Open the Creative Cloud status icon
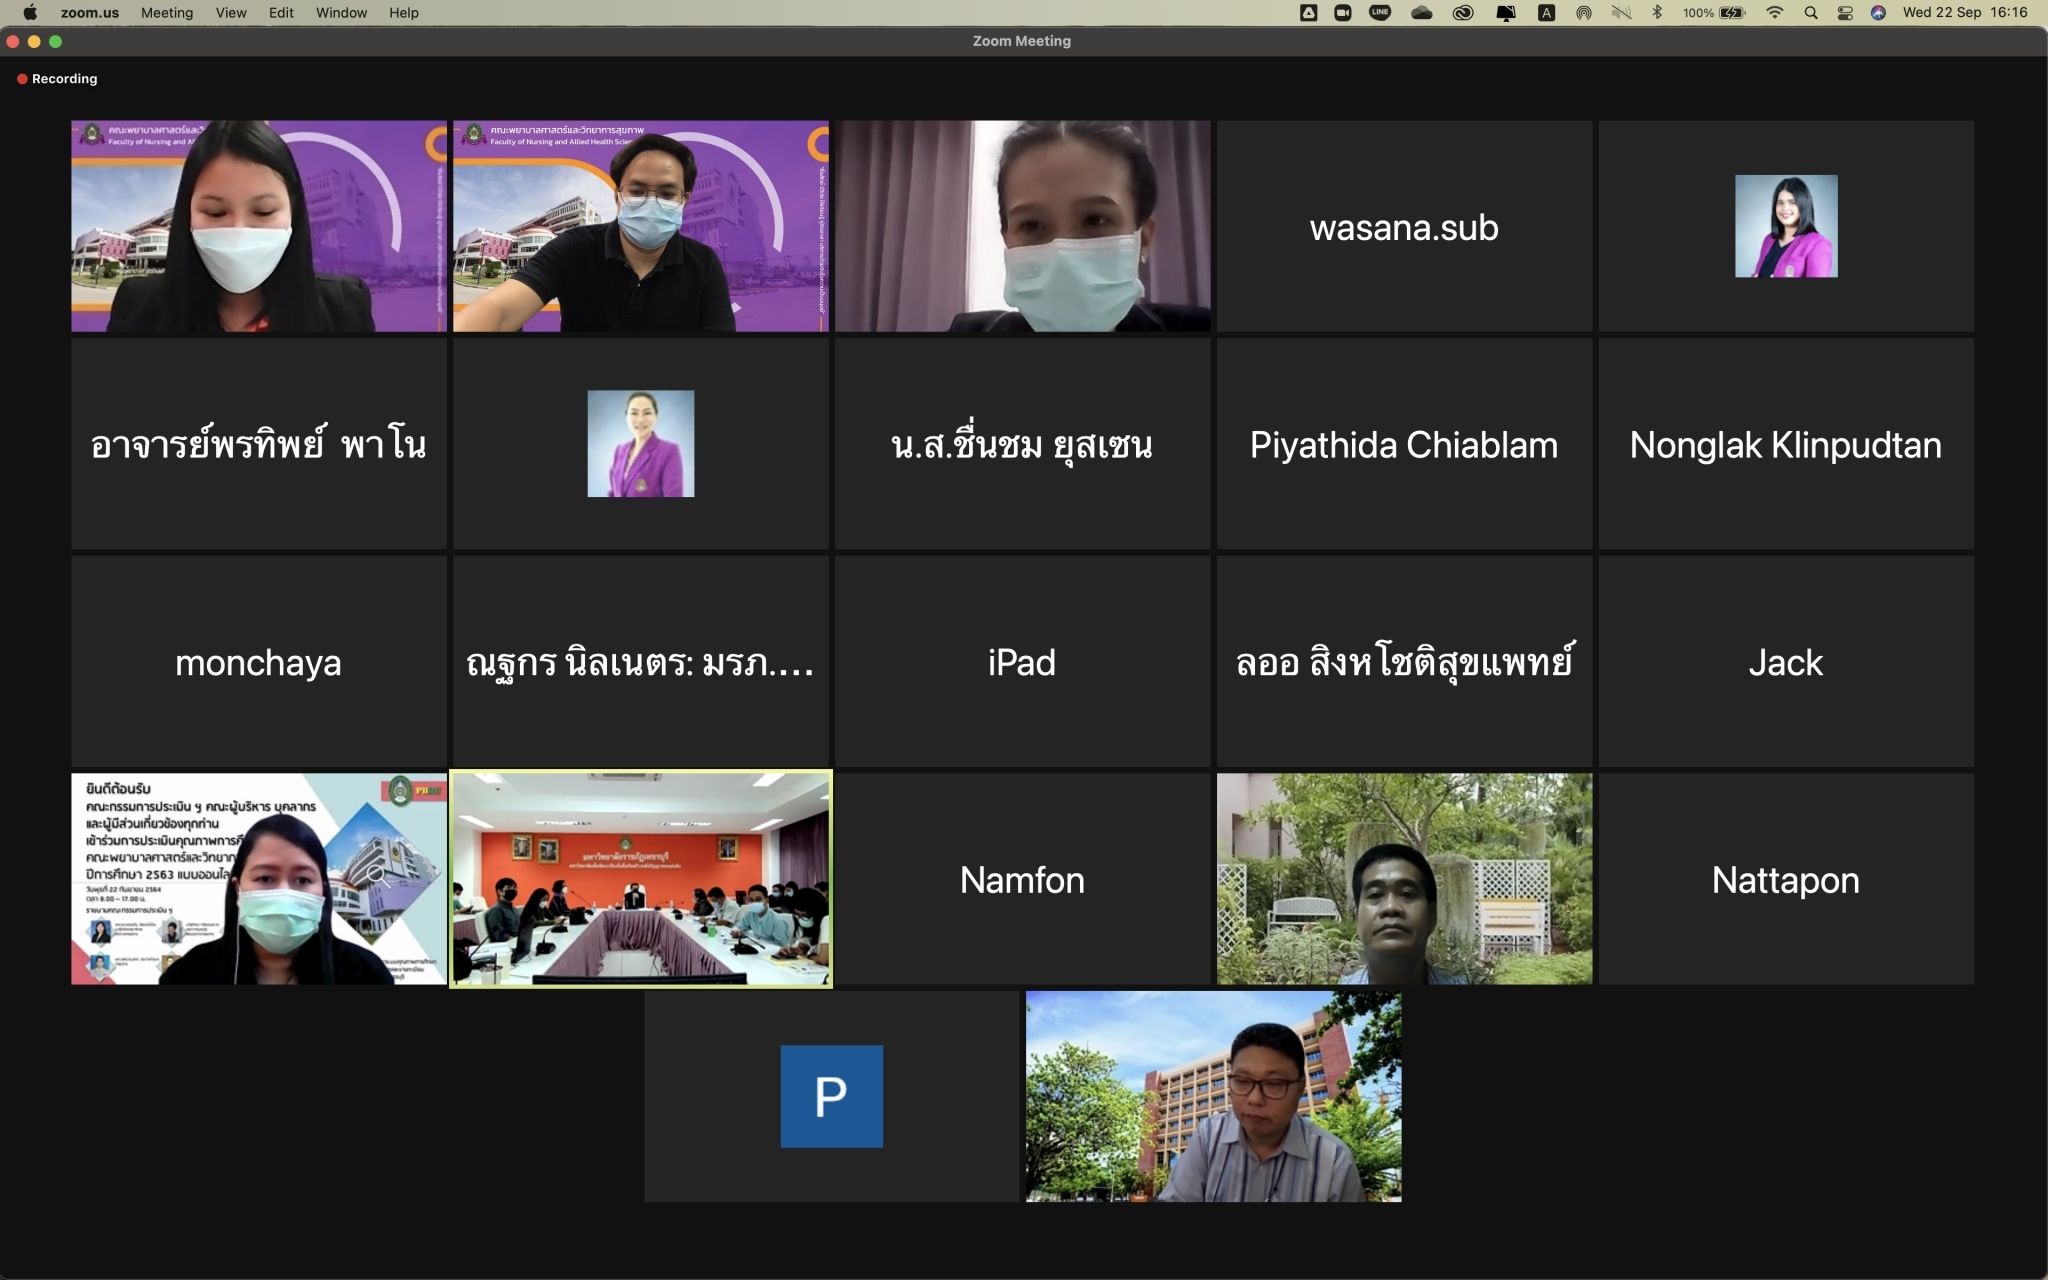Image resolution: width=2048 pixels, height=1280 pixels. (x=1463, y=13)
